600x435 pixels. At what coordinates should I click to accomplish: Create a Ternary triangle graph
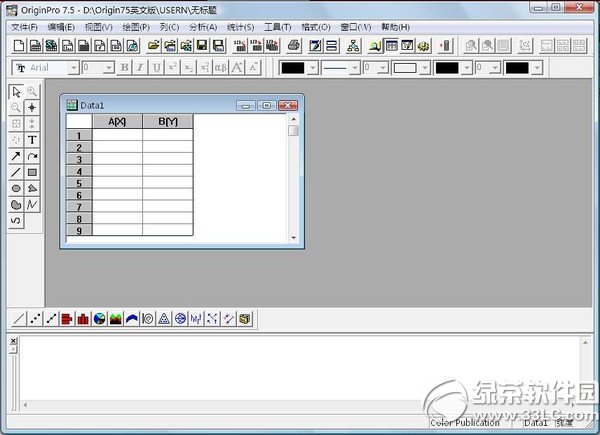click(164, 319)
